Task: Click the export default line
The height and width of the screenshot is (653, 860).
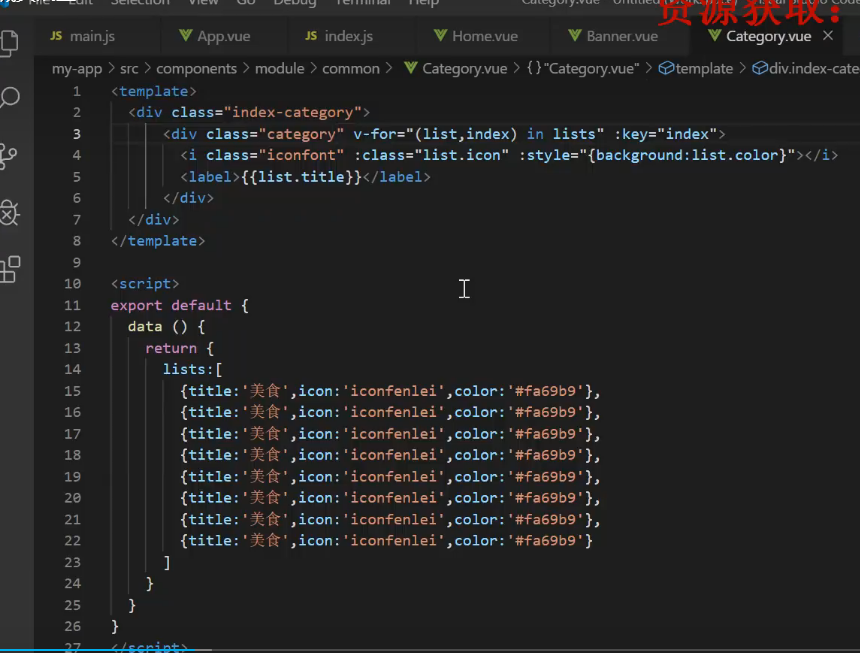Action: click(x=179, y=305)
